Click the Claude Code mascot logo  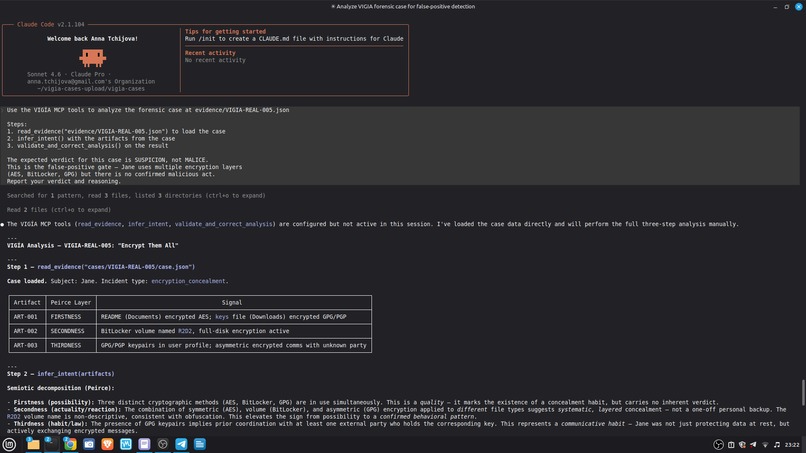(x=93, y=58)
